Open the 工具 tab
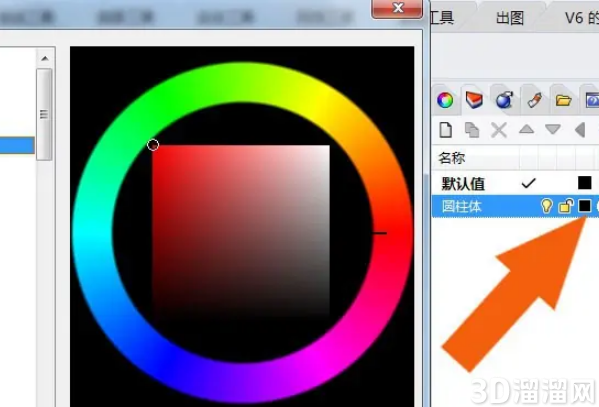Screen dimensions: 599x407 click(x=442, y=18)
